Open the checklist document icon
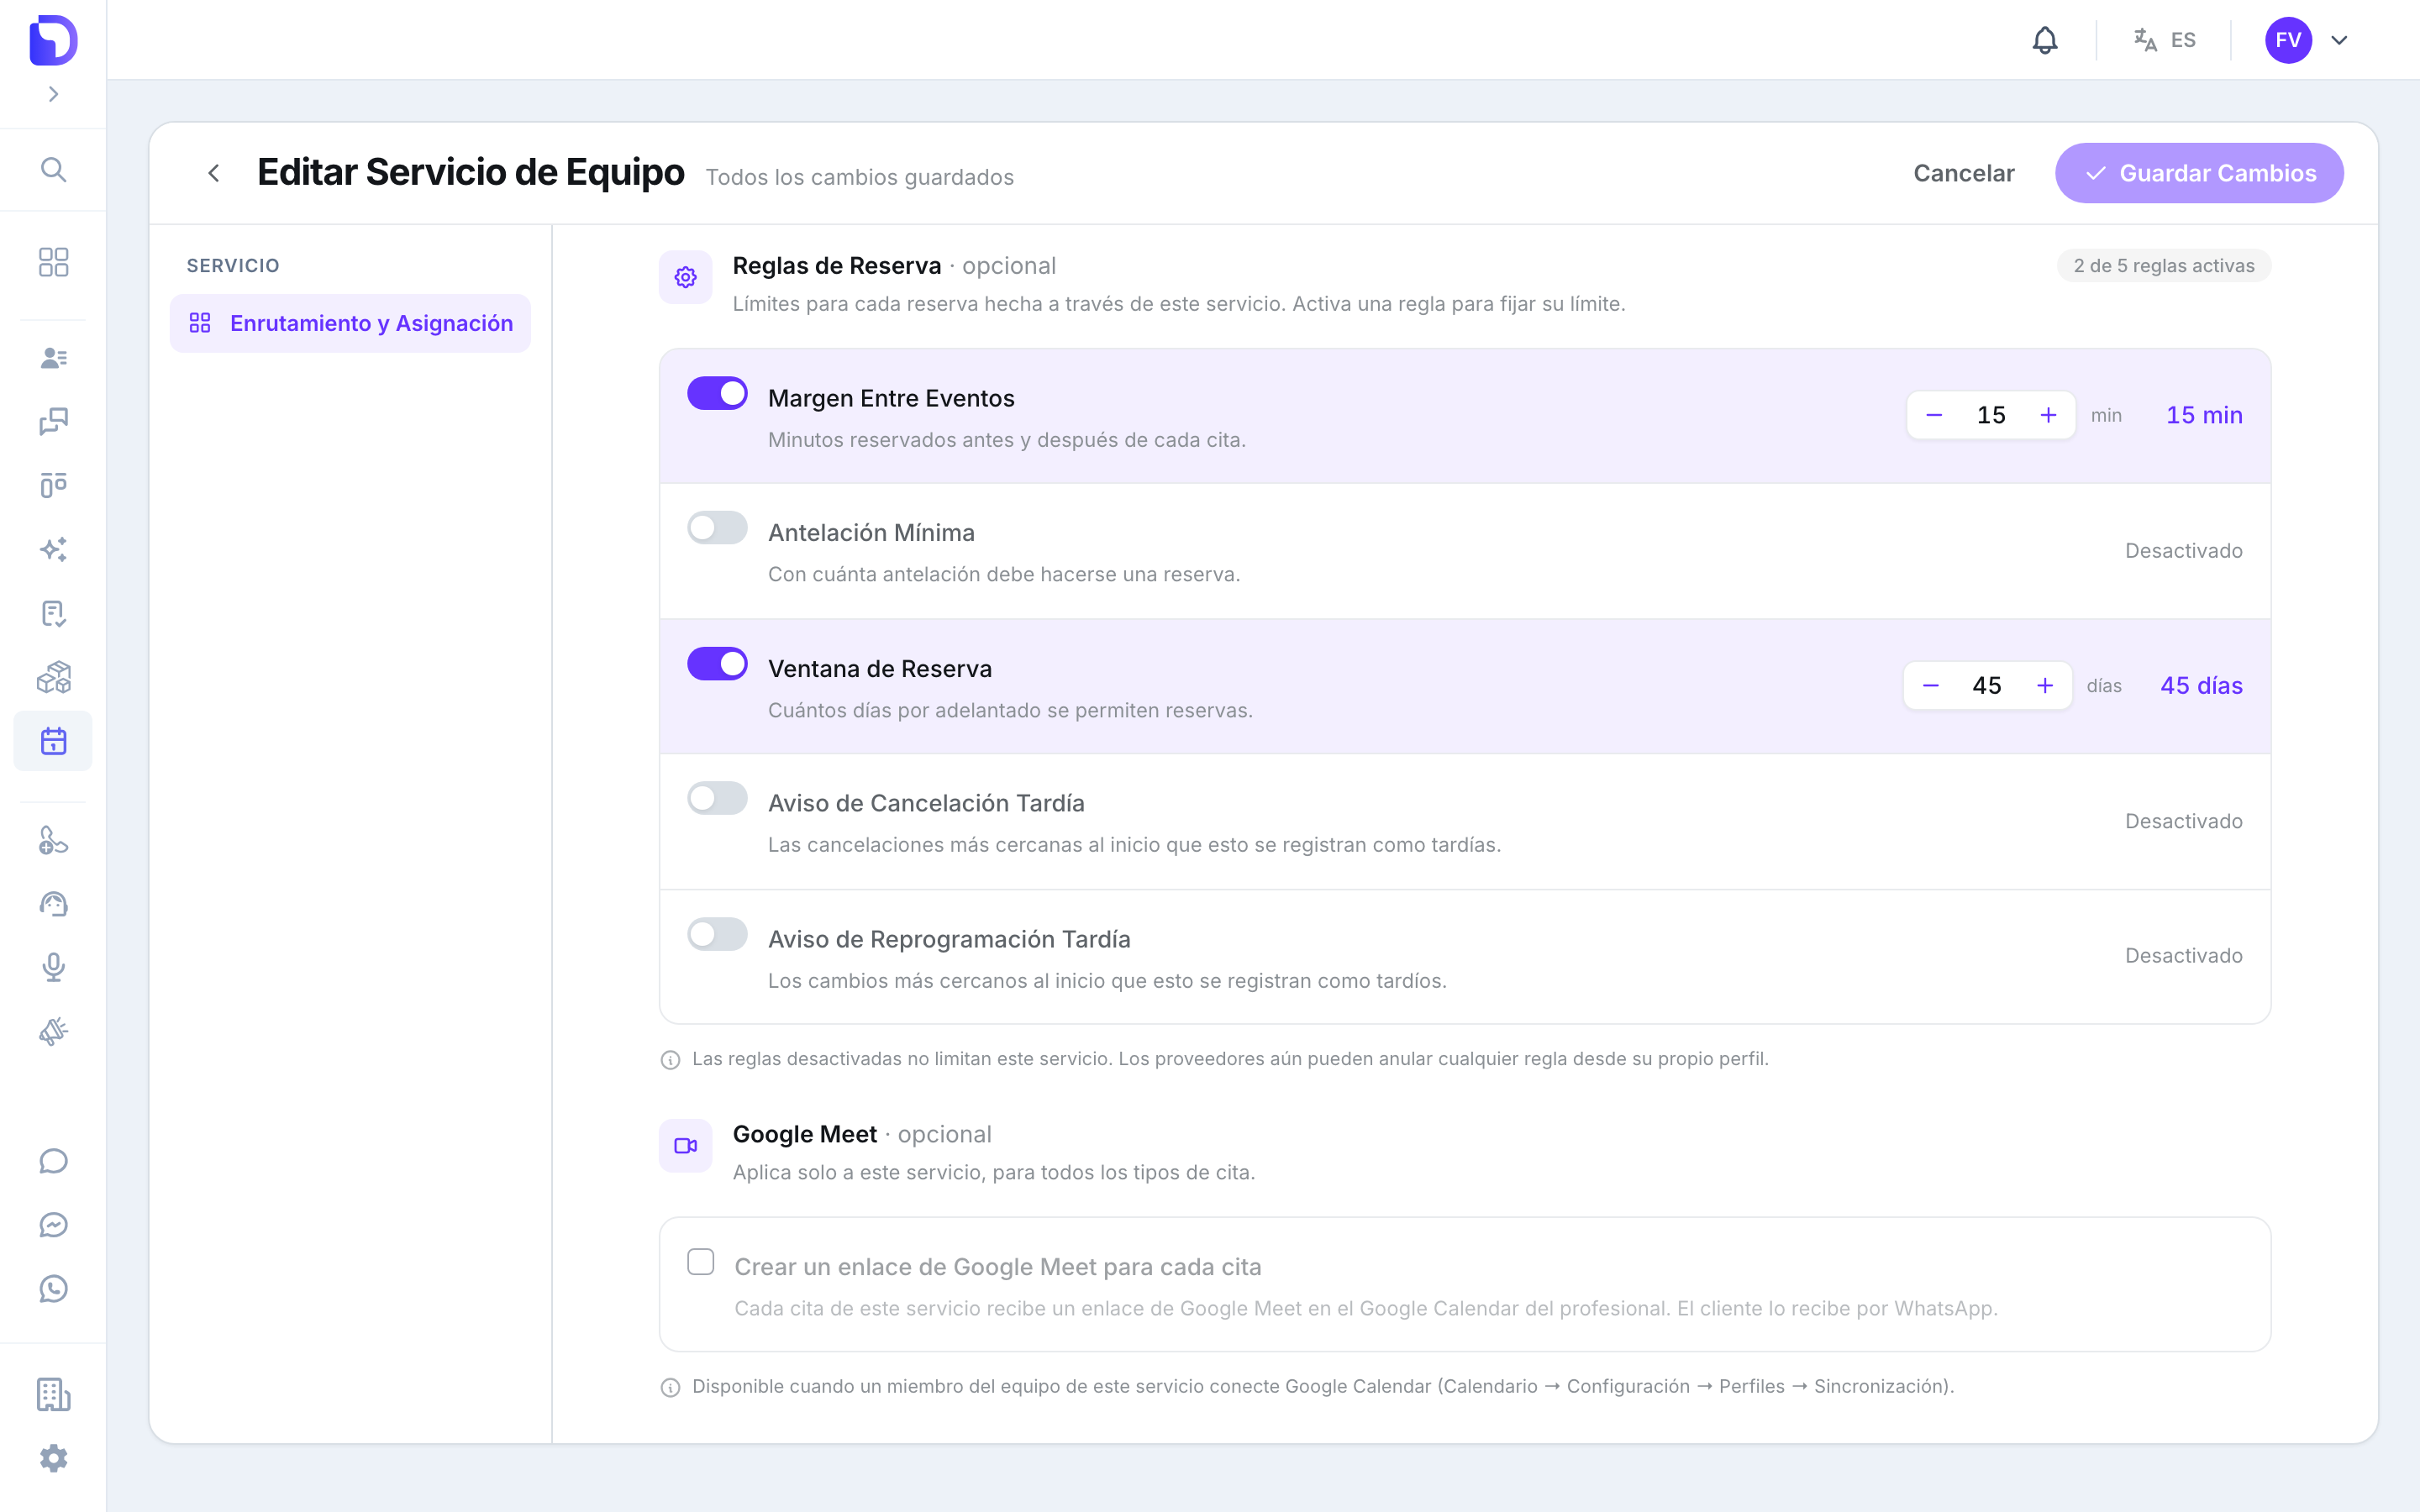 53,613
